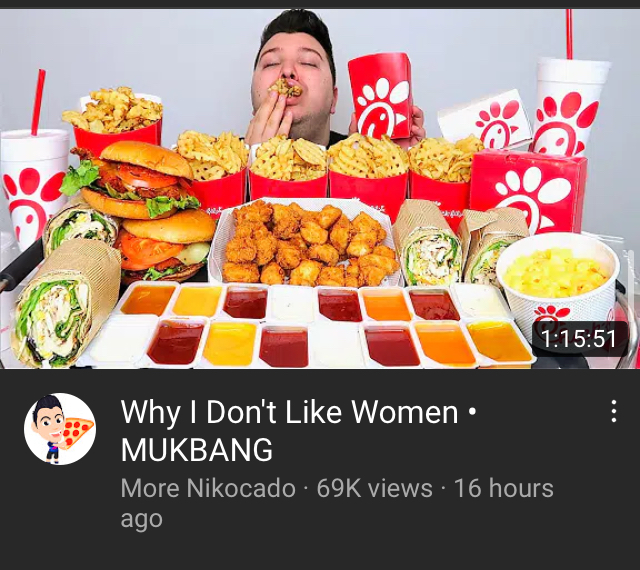Screen dimensions: 640x570
Task: Open the "Why I Don't Like Women" title
Action: pyautogui.click(x=289, y=412)
